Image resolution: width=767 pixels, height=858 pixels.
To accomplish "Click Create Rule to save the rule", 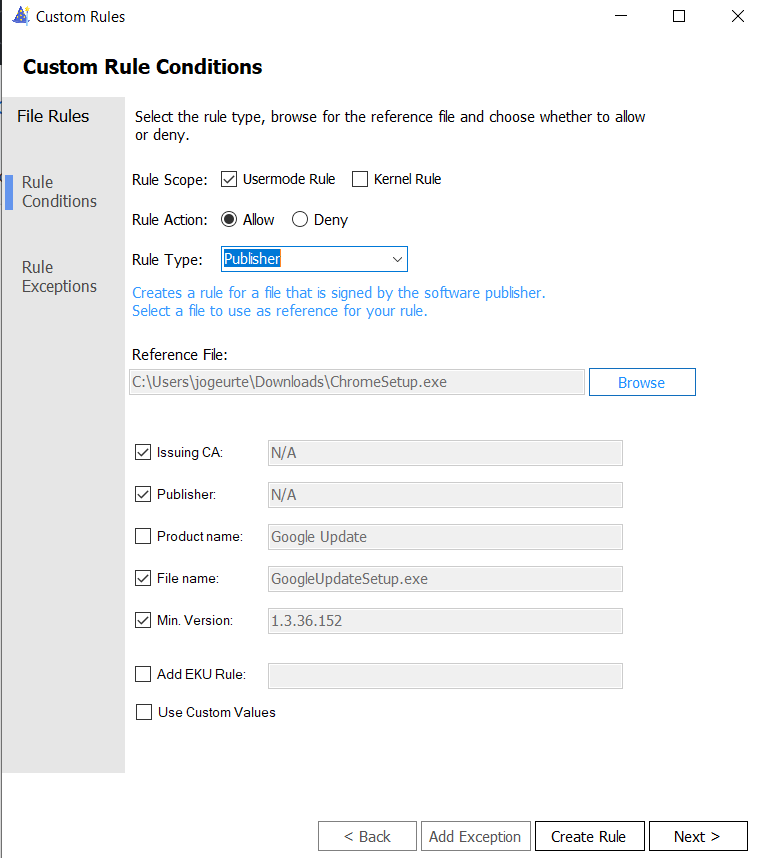I will (x=589, y=836).
